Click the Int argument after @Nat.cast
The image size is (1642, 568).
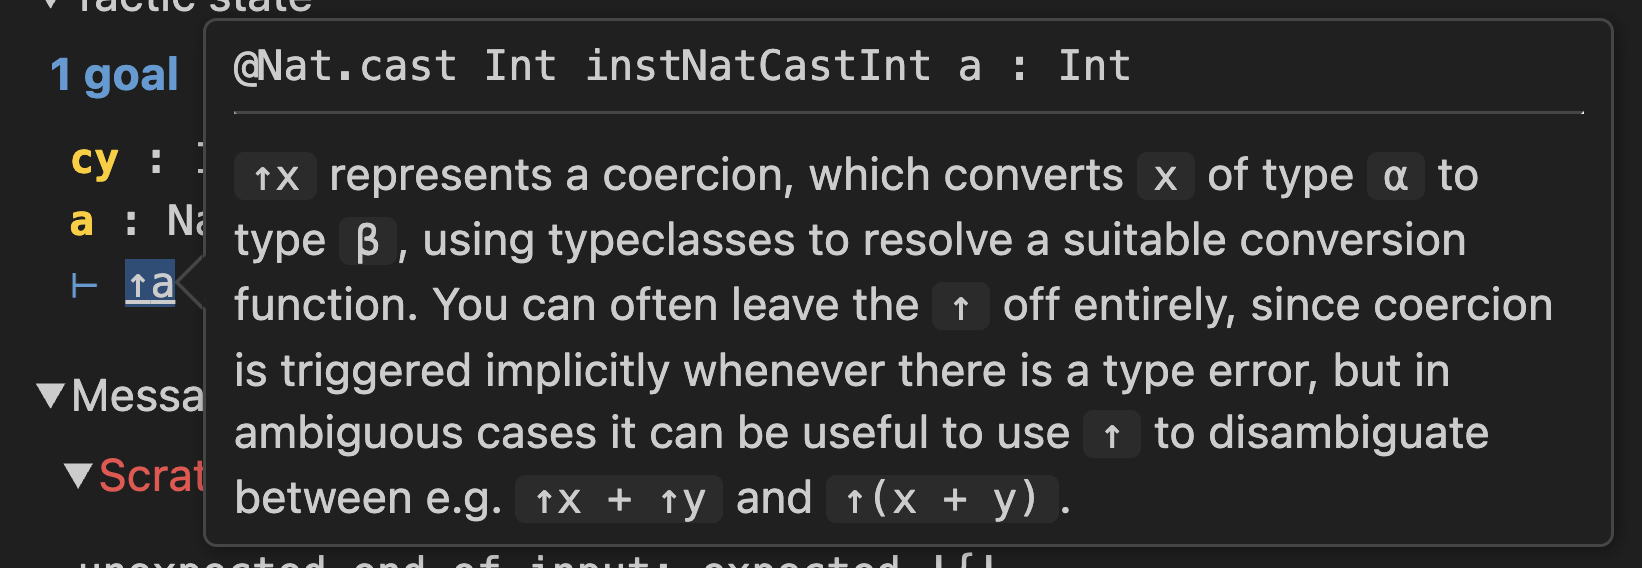(520, 67)
